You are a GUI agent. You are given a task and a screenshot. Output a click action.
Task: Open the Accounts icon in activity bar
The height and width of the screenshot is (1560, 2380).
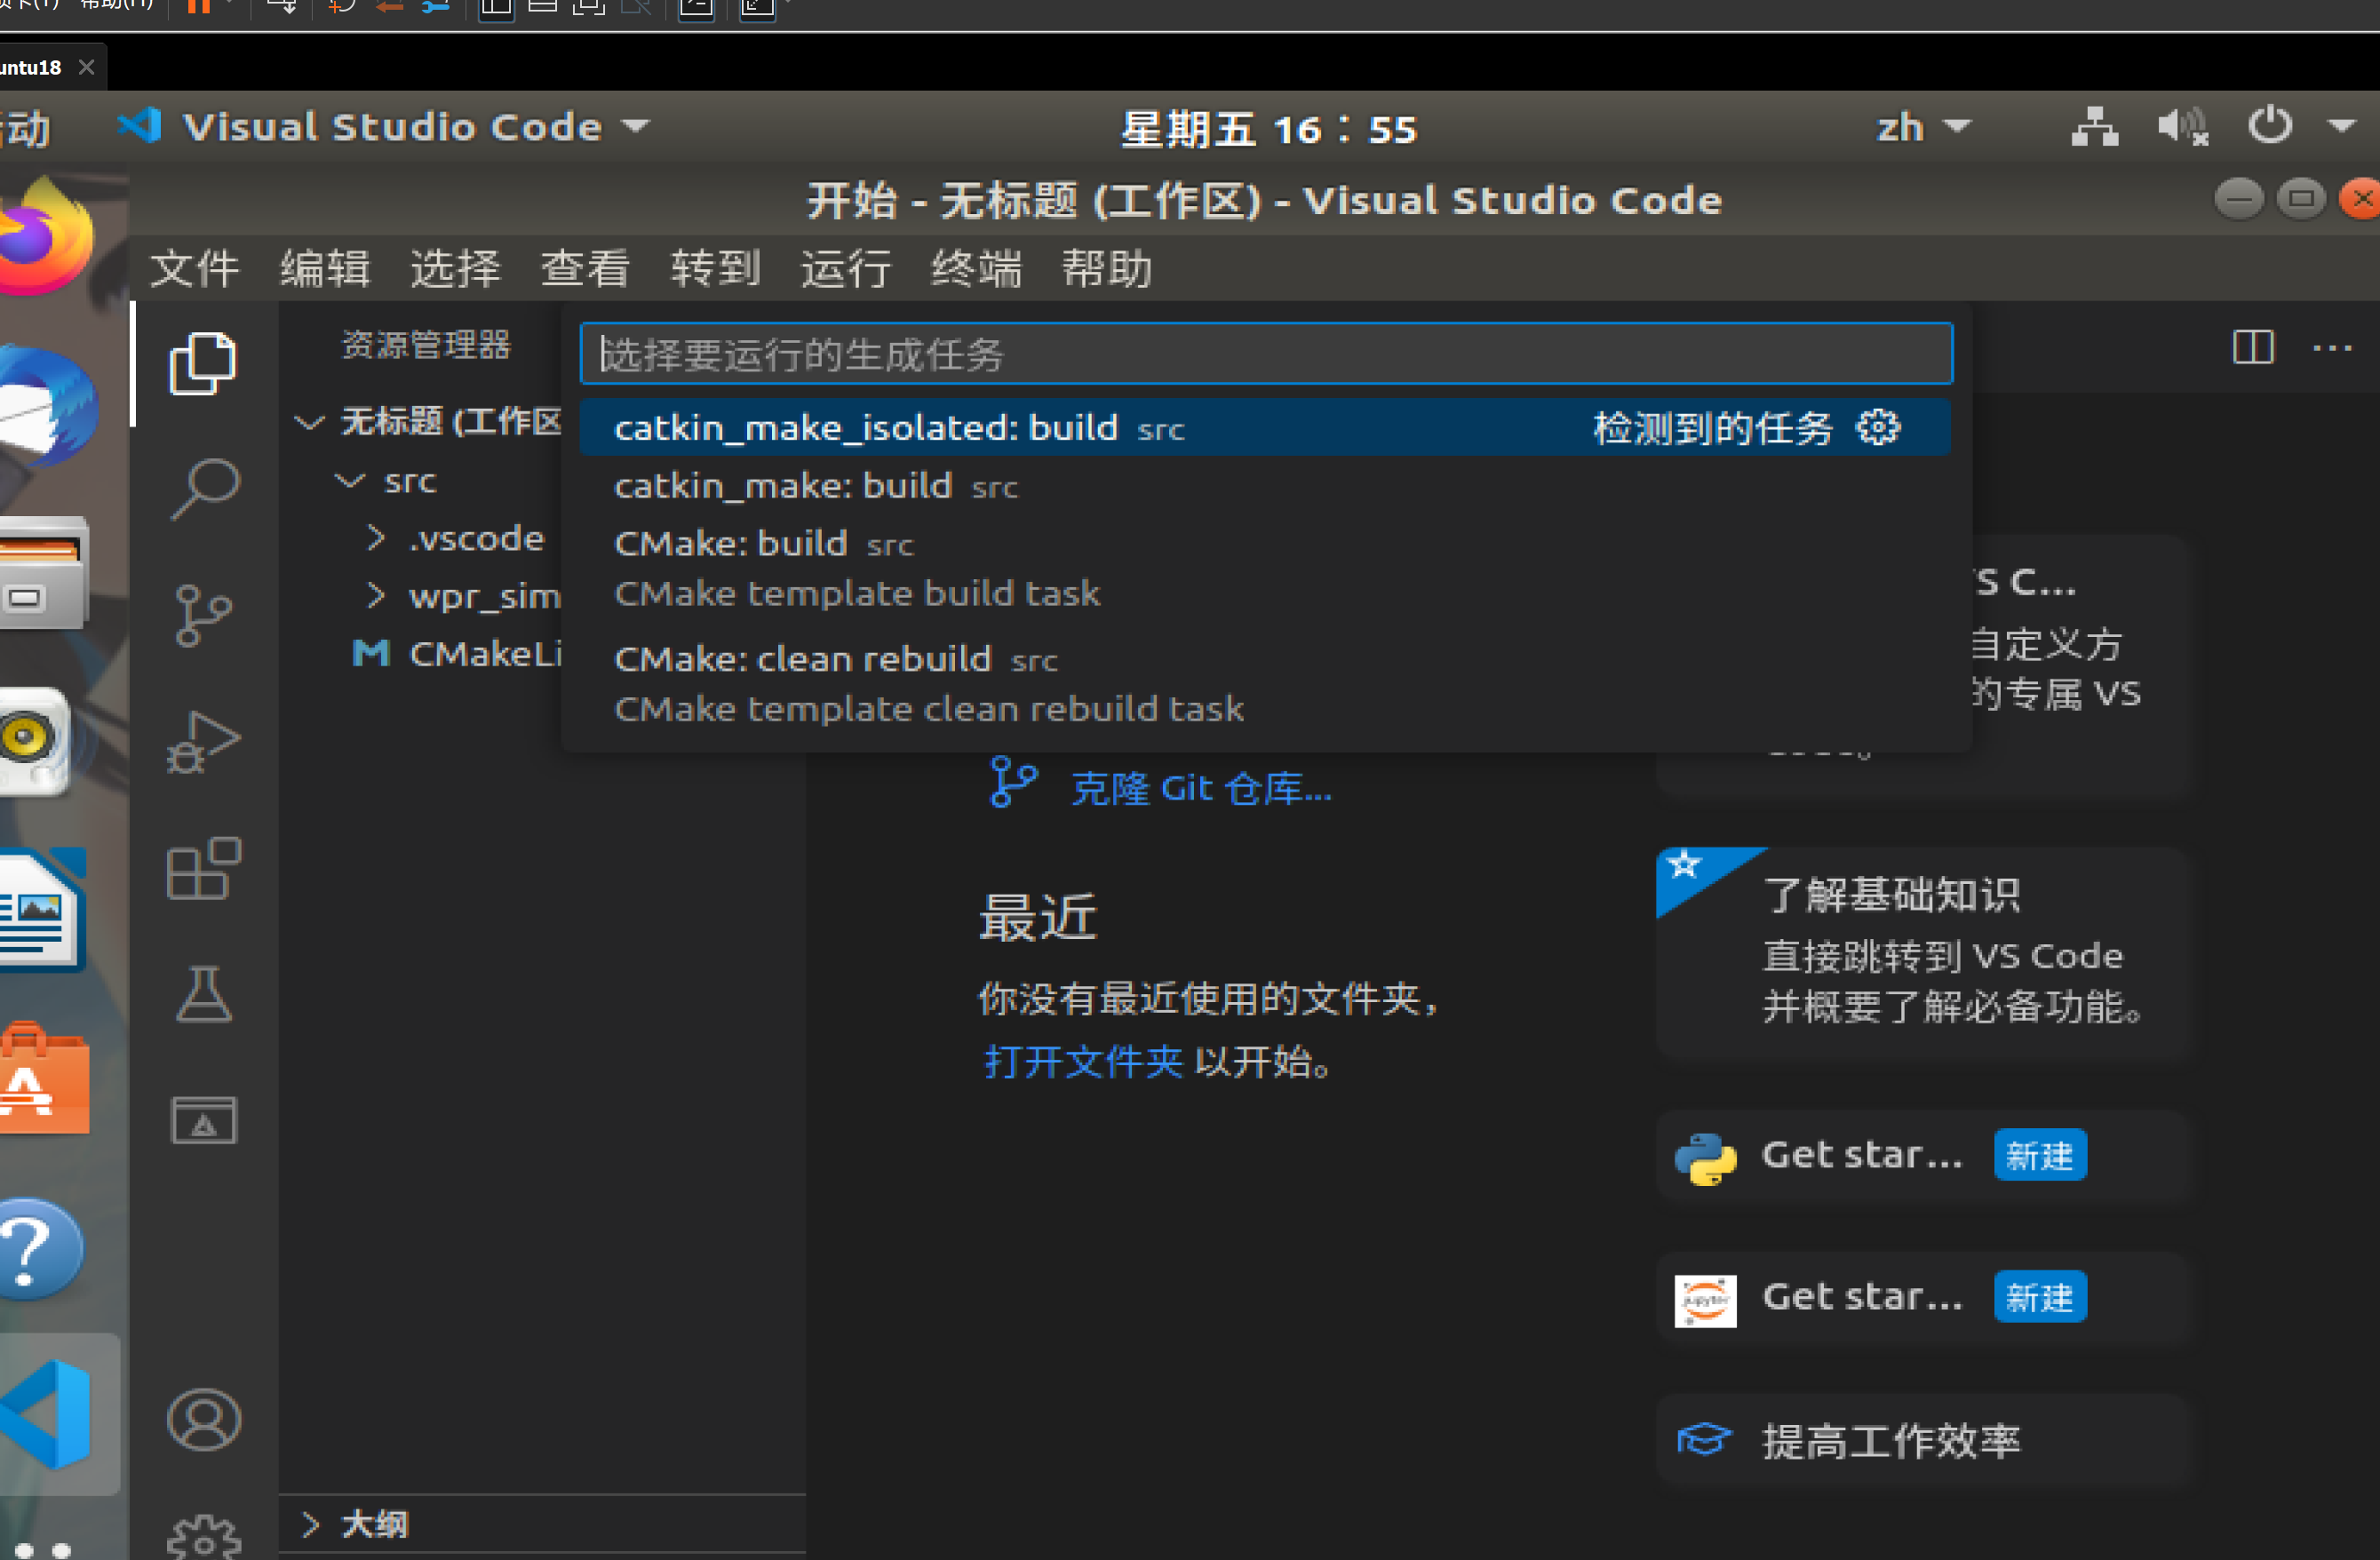tap(203, 1419)
